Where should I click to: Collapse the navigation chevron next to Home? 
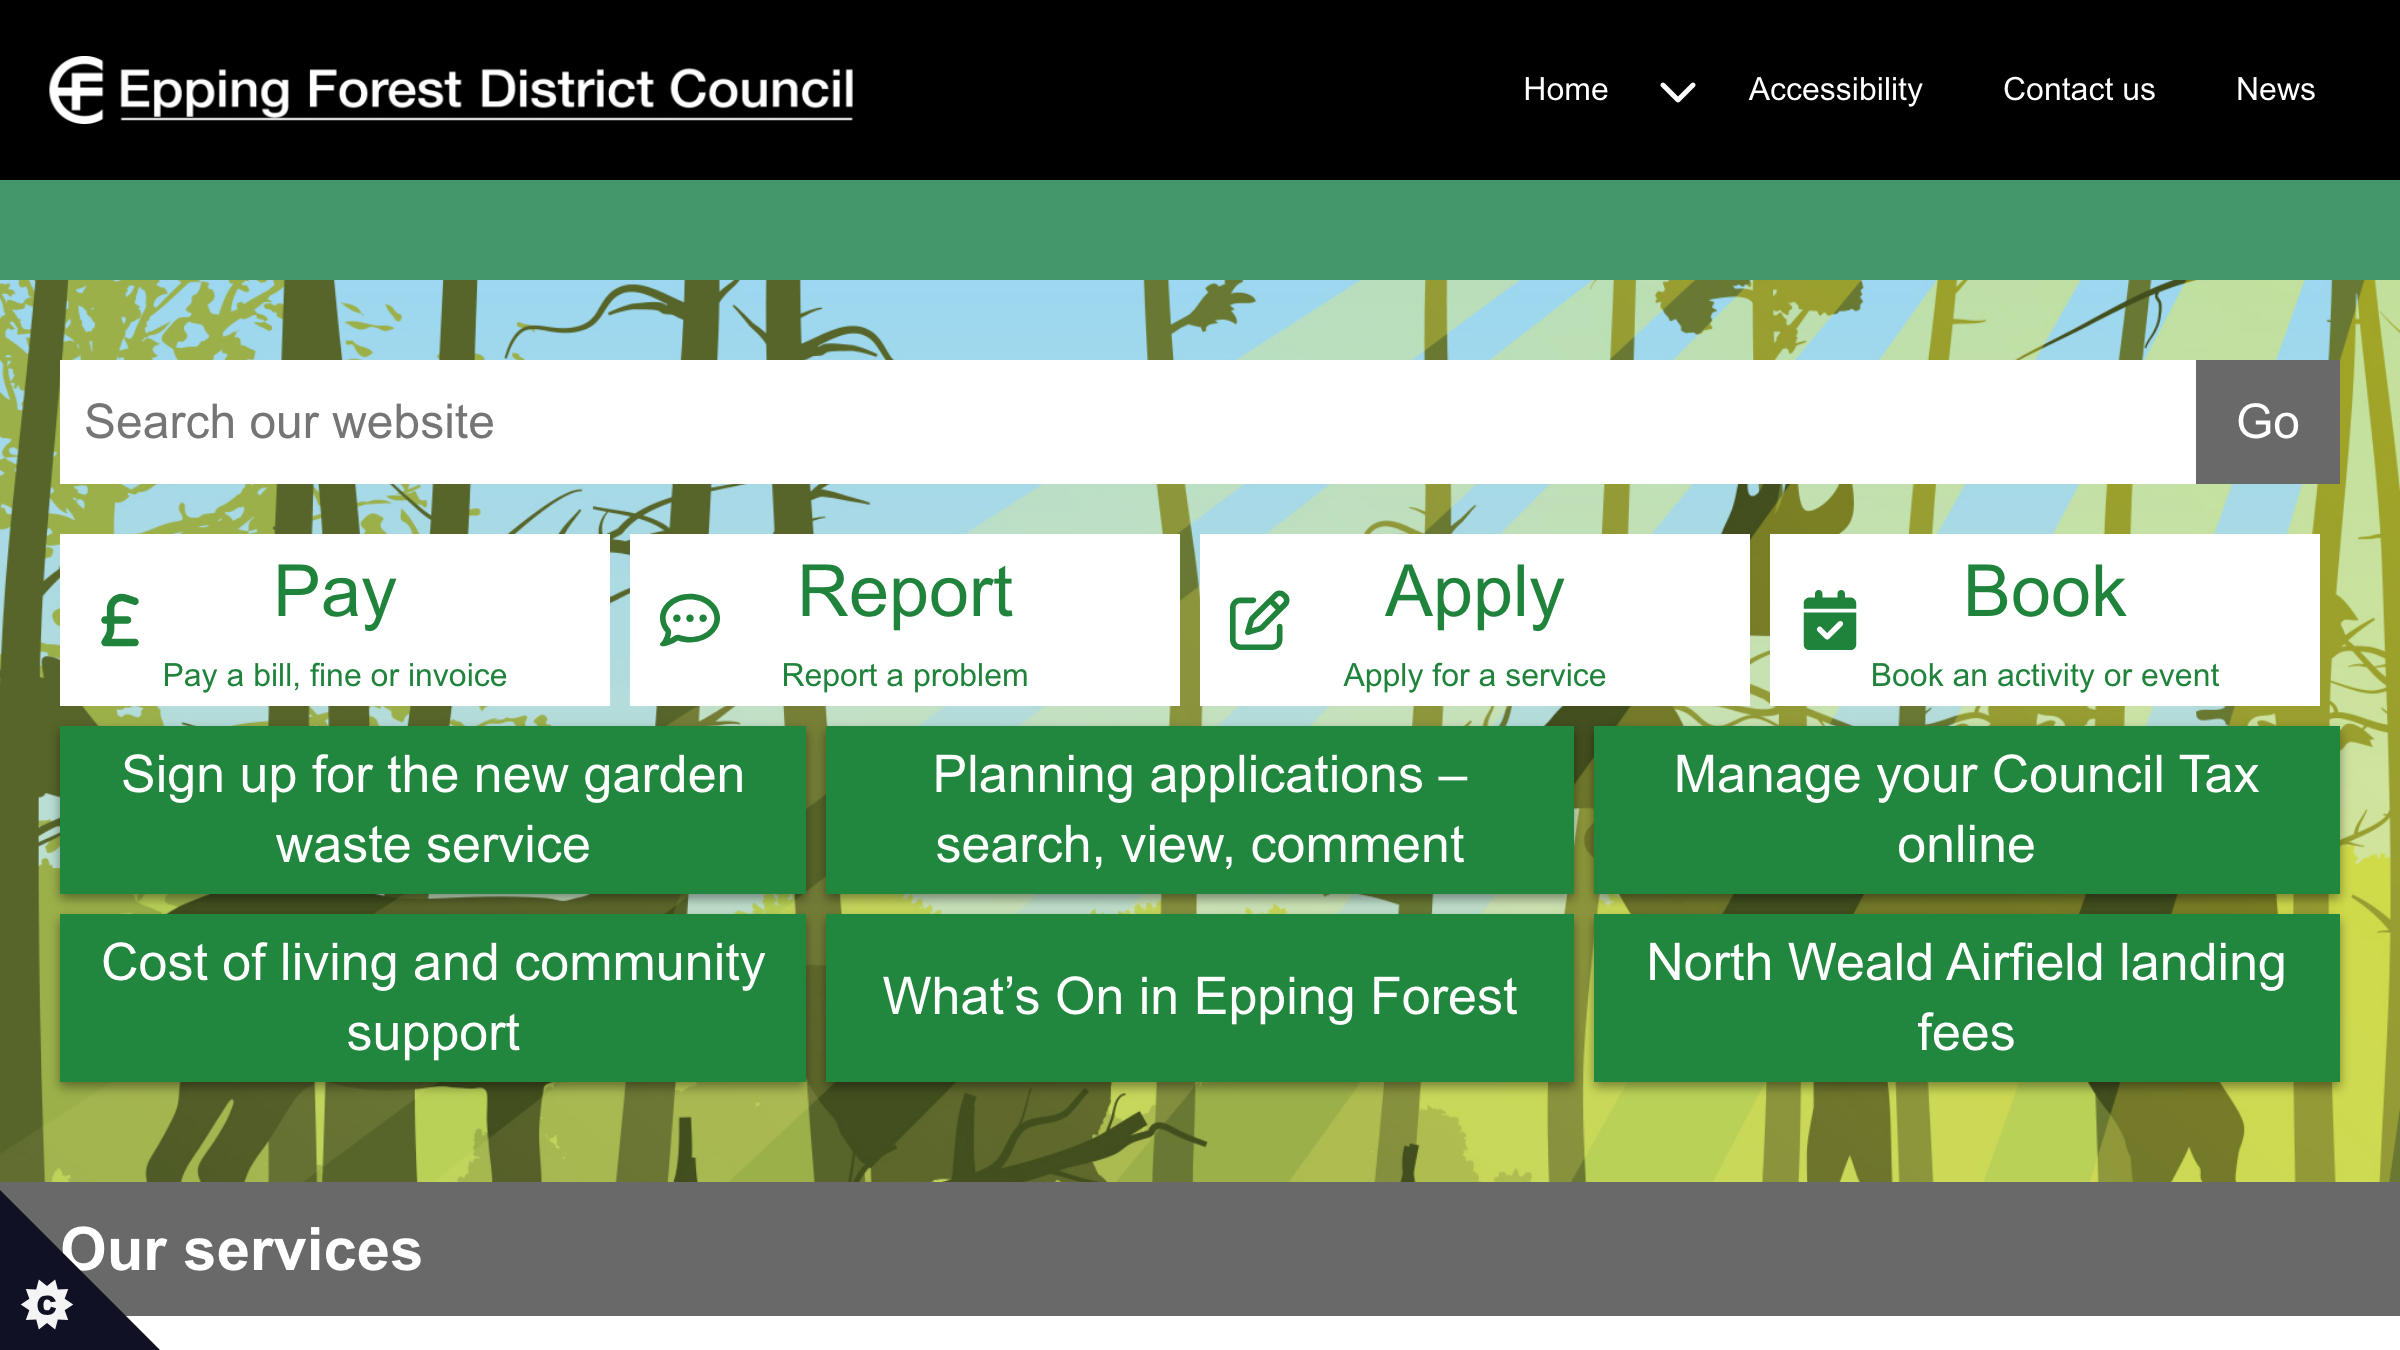1677,90
